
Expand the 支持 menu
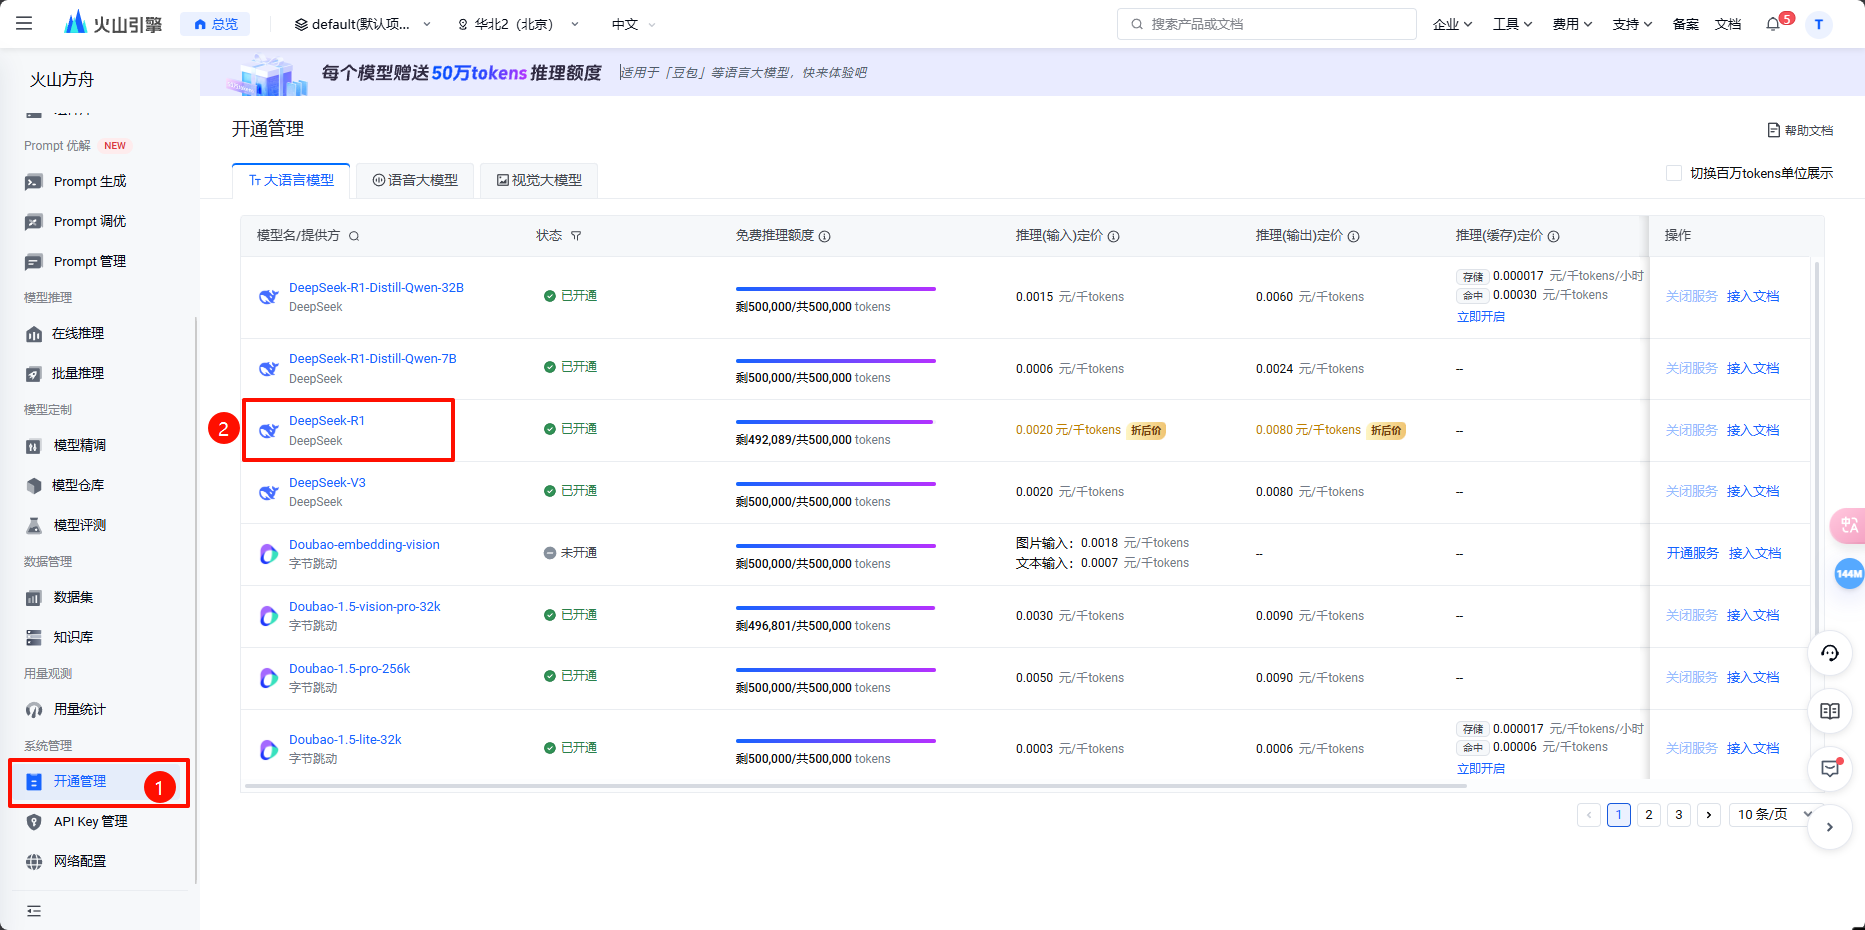1632,24
